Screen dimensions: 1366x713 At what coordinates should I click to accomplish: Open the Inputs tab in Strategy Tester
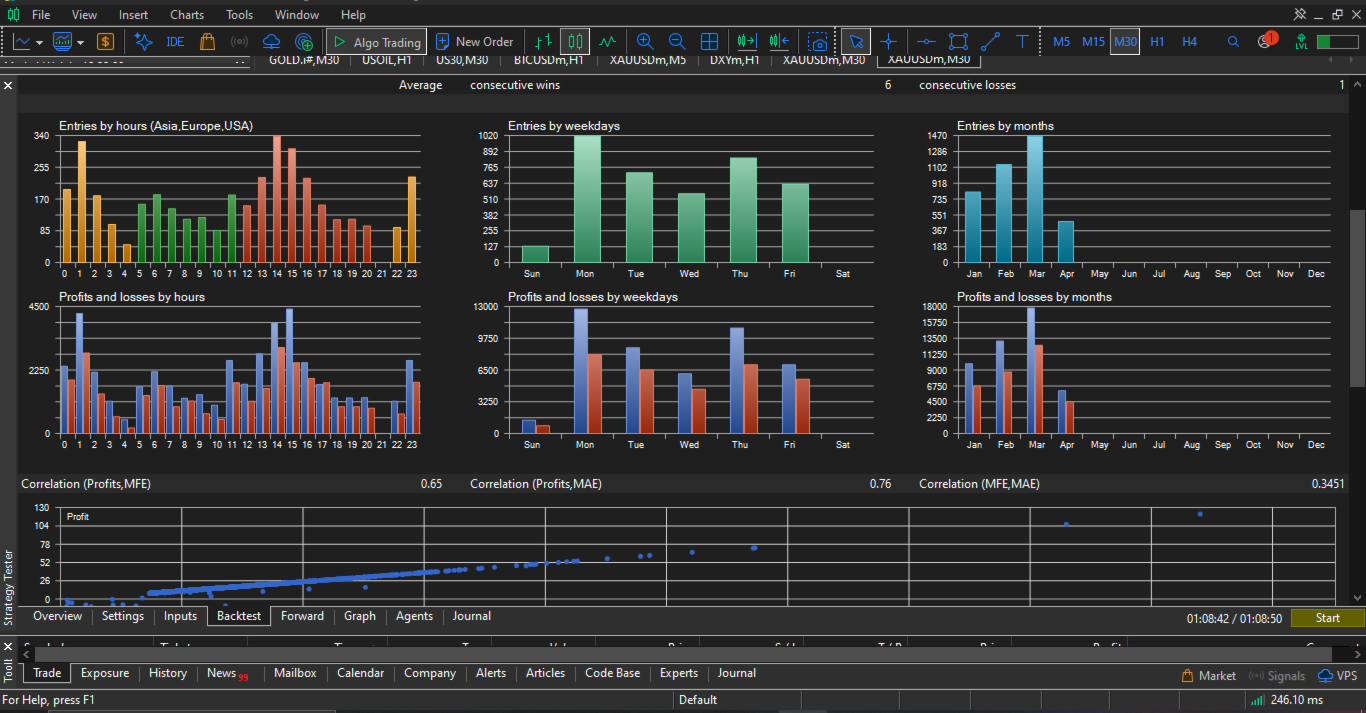point(180,616)
